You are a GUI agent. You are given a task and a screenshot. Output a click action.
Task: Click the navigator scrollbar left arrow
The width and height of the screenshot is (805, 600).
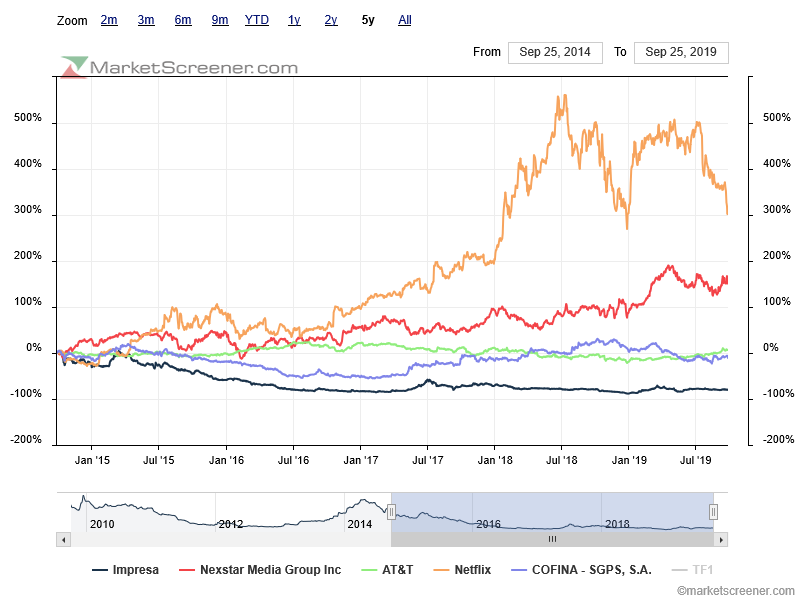coord(63,539)
